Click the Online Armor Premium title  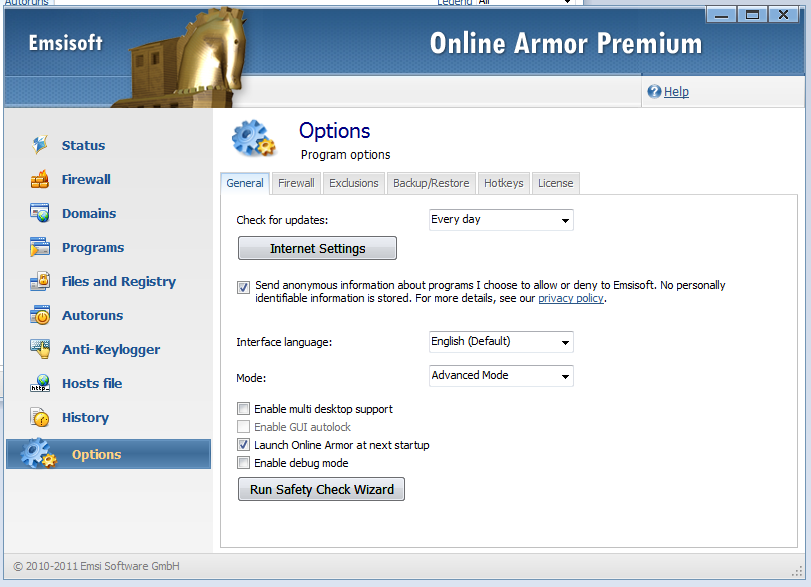click(x=566, y=43)
